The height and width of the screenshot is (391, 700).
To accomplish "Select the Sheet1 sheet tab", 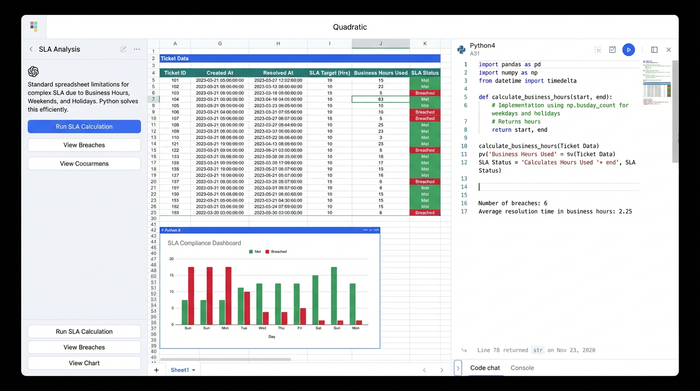I will 179,370.
